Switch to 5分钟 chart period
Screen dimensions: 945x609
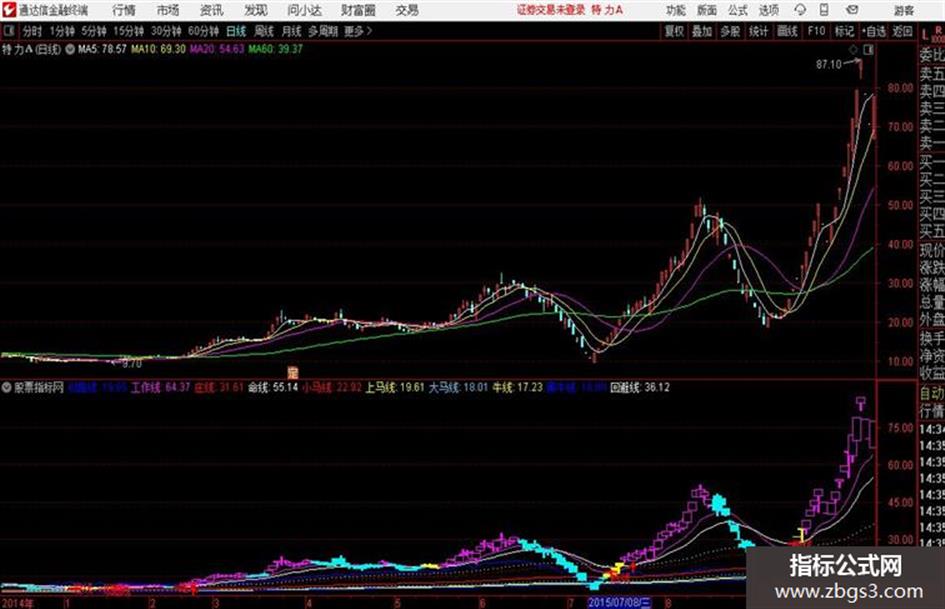coord(94,31)
